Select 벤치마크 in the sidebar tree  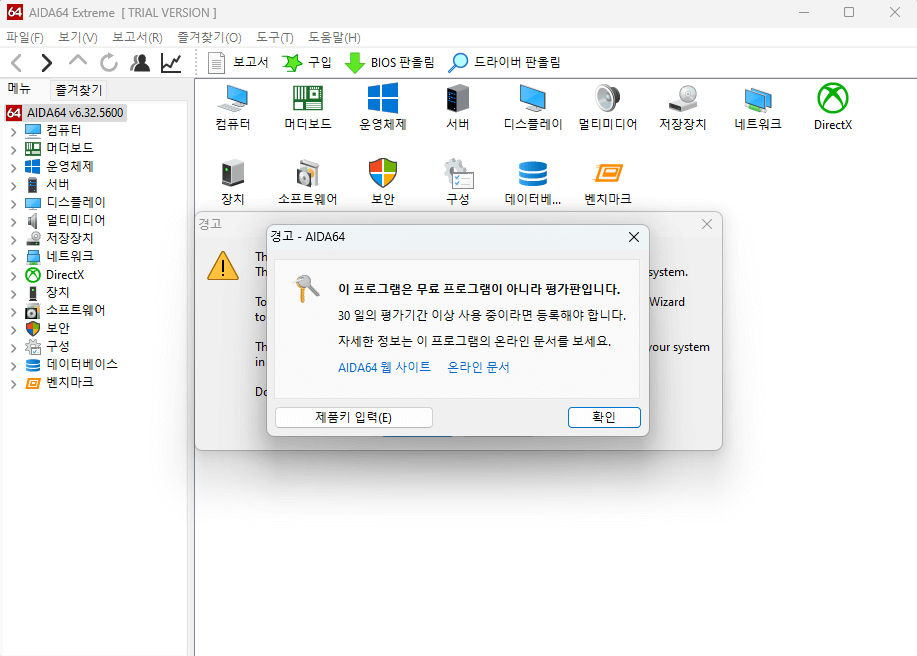(x=70, y=382)
